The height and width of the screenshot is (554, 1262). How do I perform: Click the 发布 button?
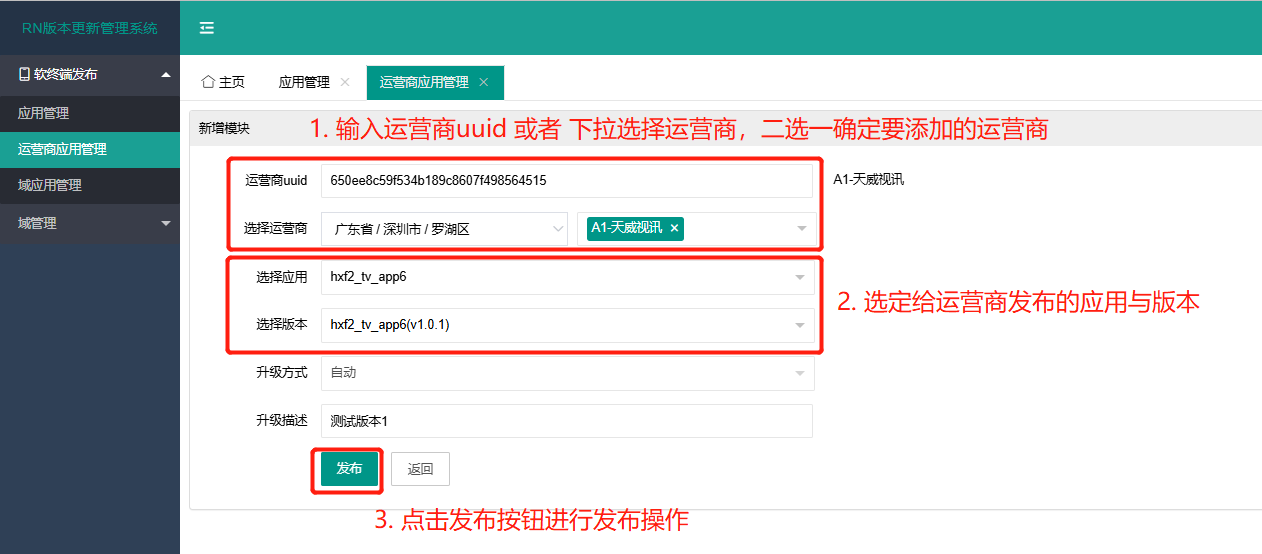[349, 469]
